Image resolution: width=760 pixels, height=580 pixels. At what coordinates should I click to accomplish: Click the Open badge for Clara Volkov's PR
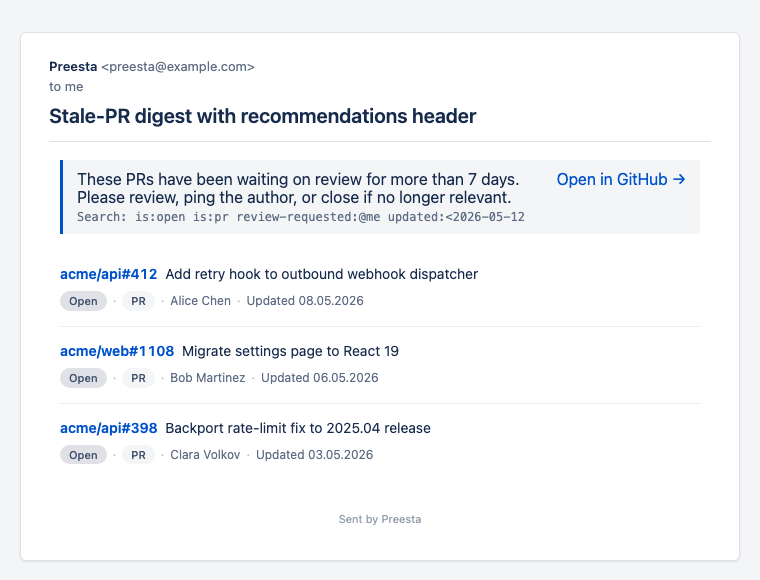[83, 455]
